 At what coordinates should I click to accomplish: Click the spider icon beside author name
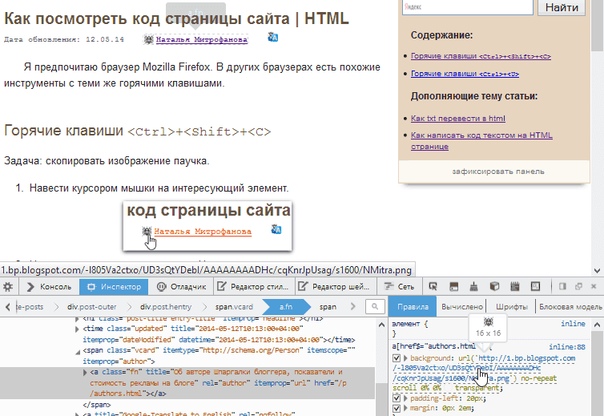pyautogui.click(x=148, y=39)
